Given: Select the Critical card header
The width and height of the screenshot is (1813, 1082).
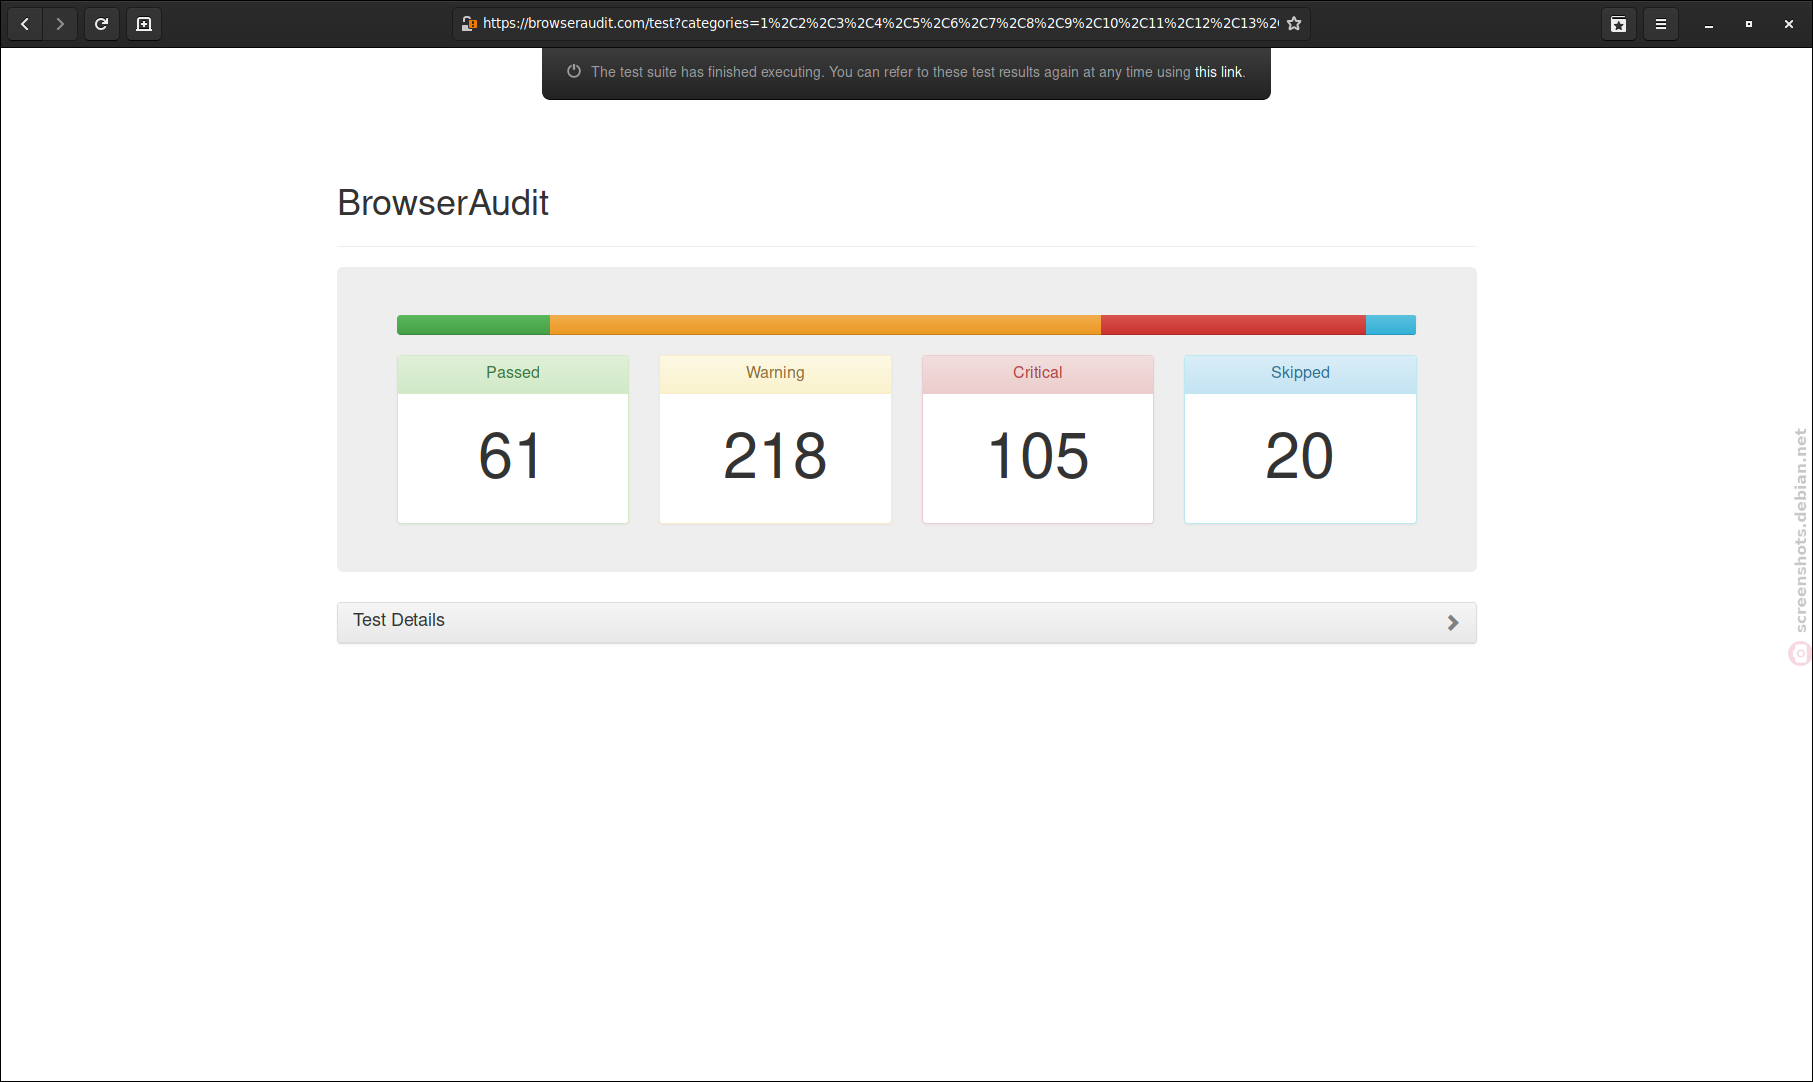Looking at the screenshot, I should pos(1038,374).
